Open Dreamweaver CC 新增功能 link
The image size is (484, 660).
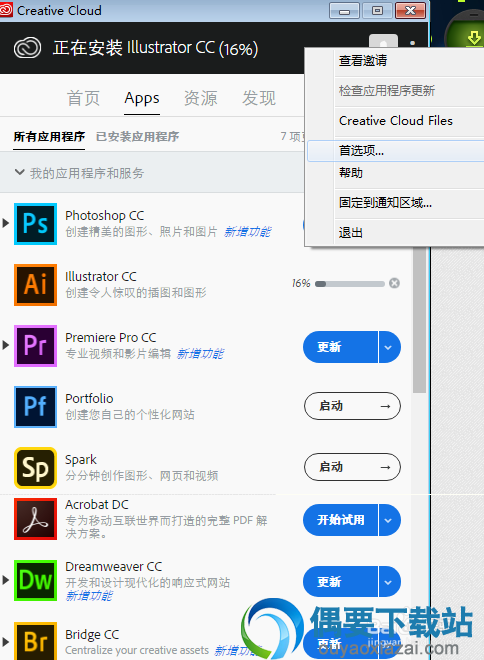click(89, 596)
